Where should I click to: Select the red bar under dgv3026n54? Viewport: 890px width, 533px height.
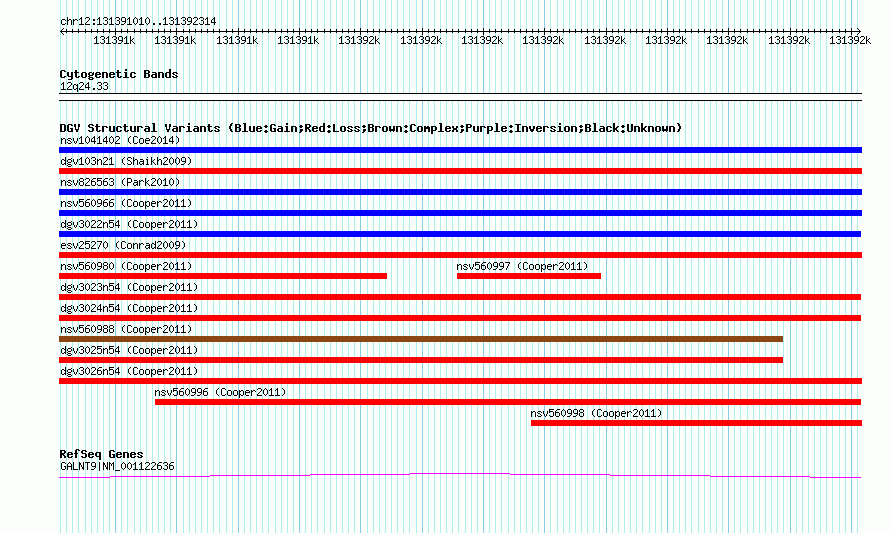pyautogui.click(x=460, y=381)
